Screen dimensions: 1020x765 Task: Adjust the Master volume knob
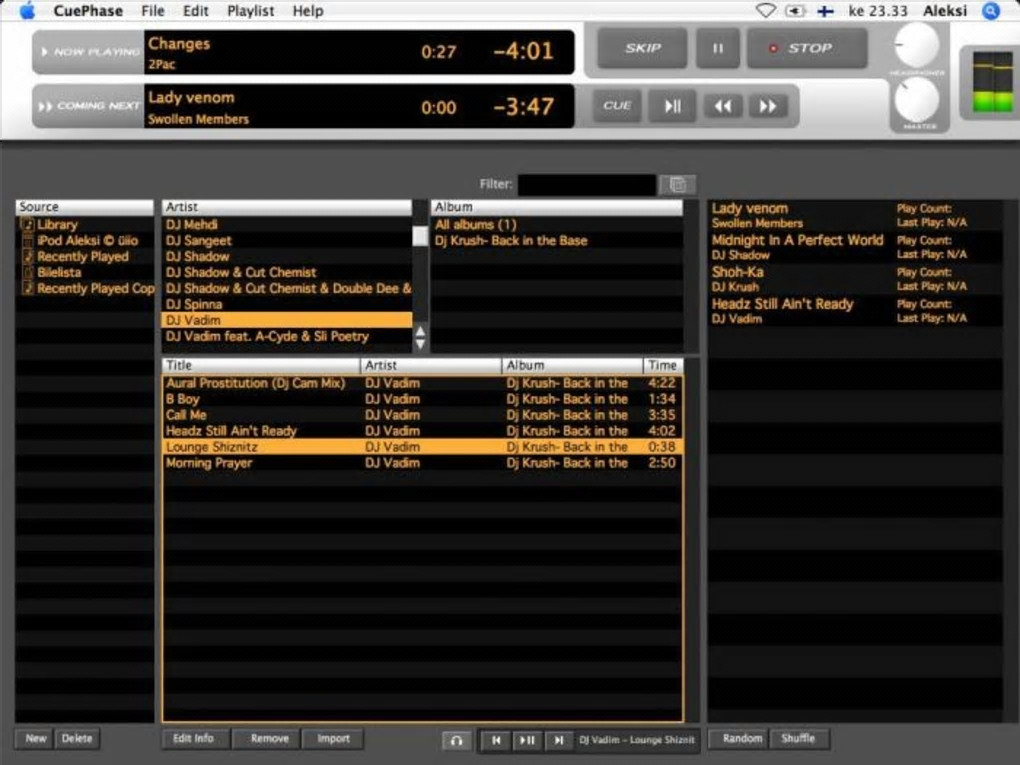(917, 100)
